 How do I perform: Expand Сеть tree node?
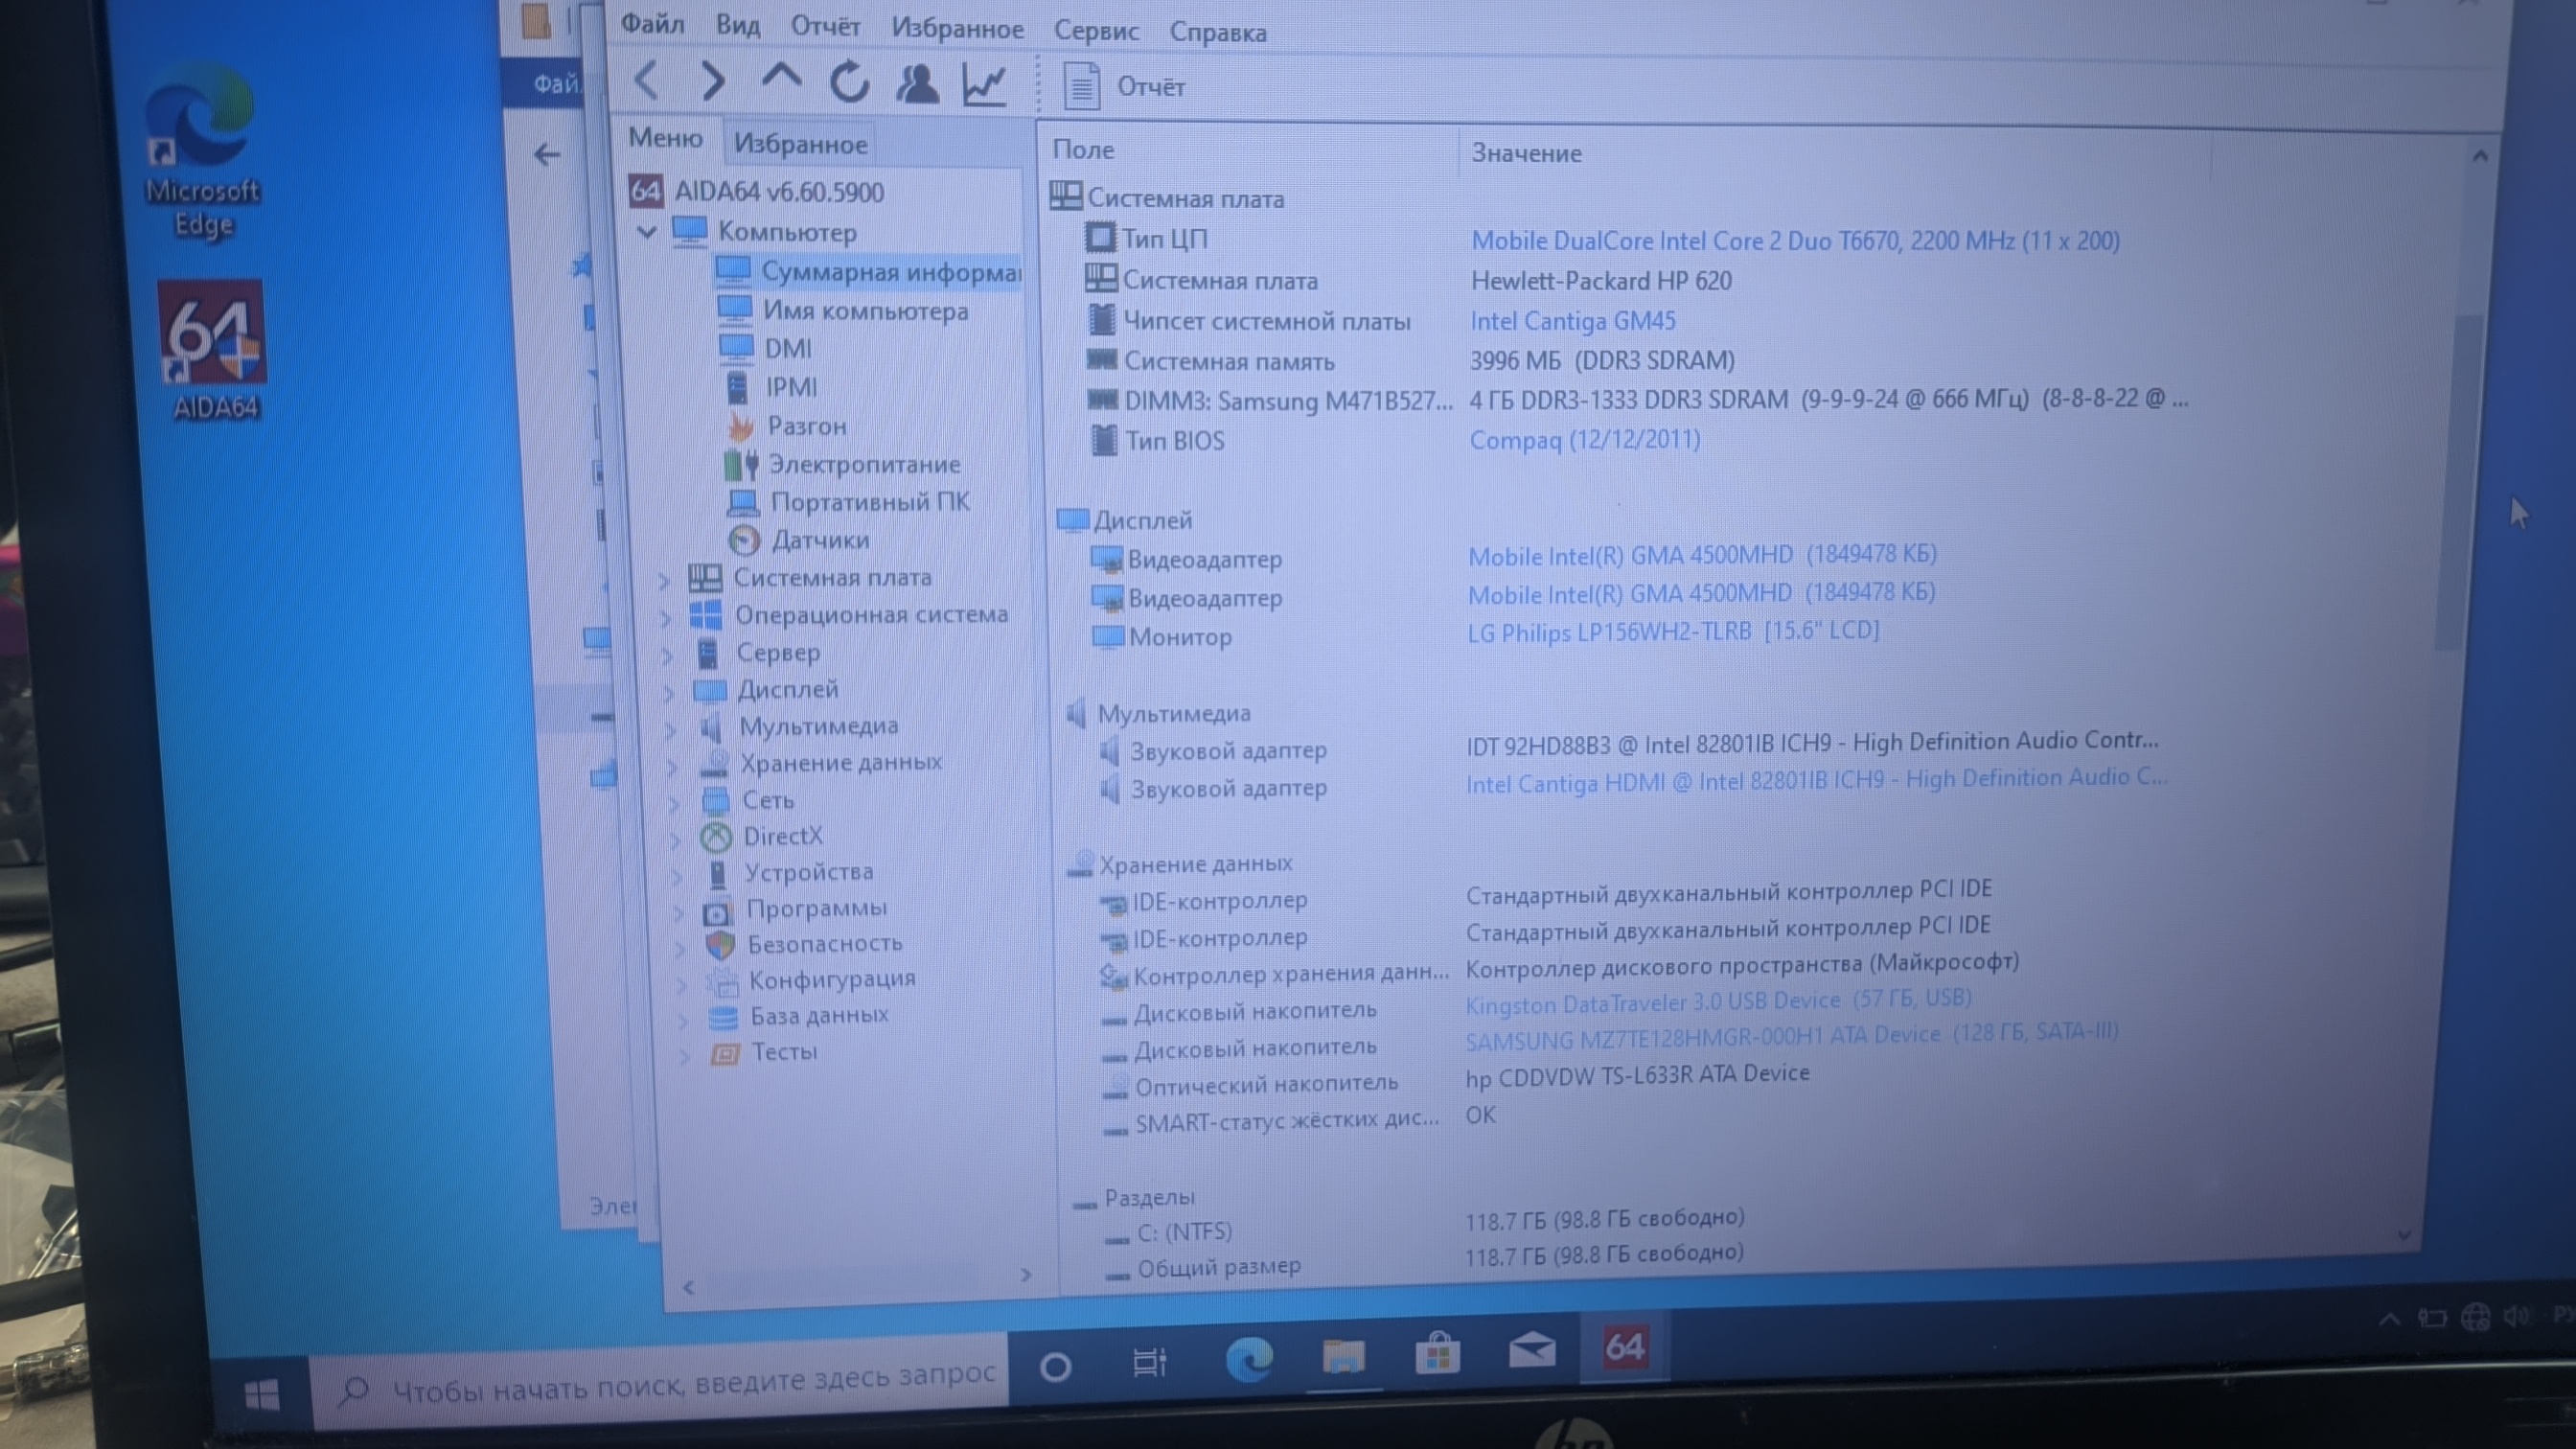coord(675,802)
